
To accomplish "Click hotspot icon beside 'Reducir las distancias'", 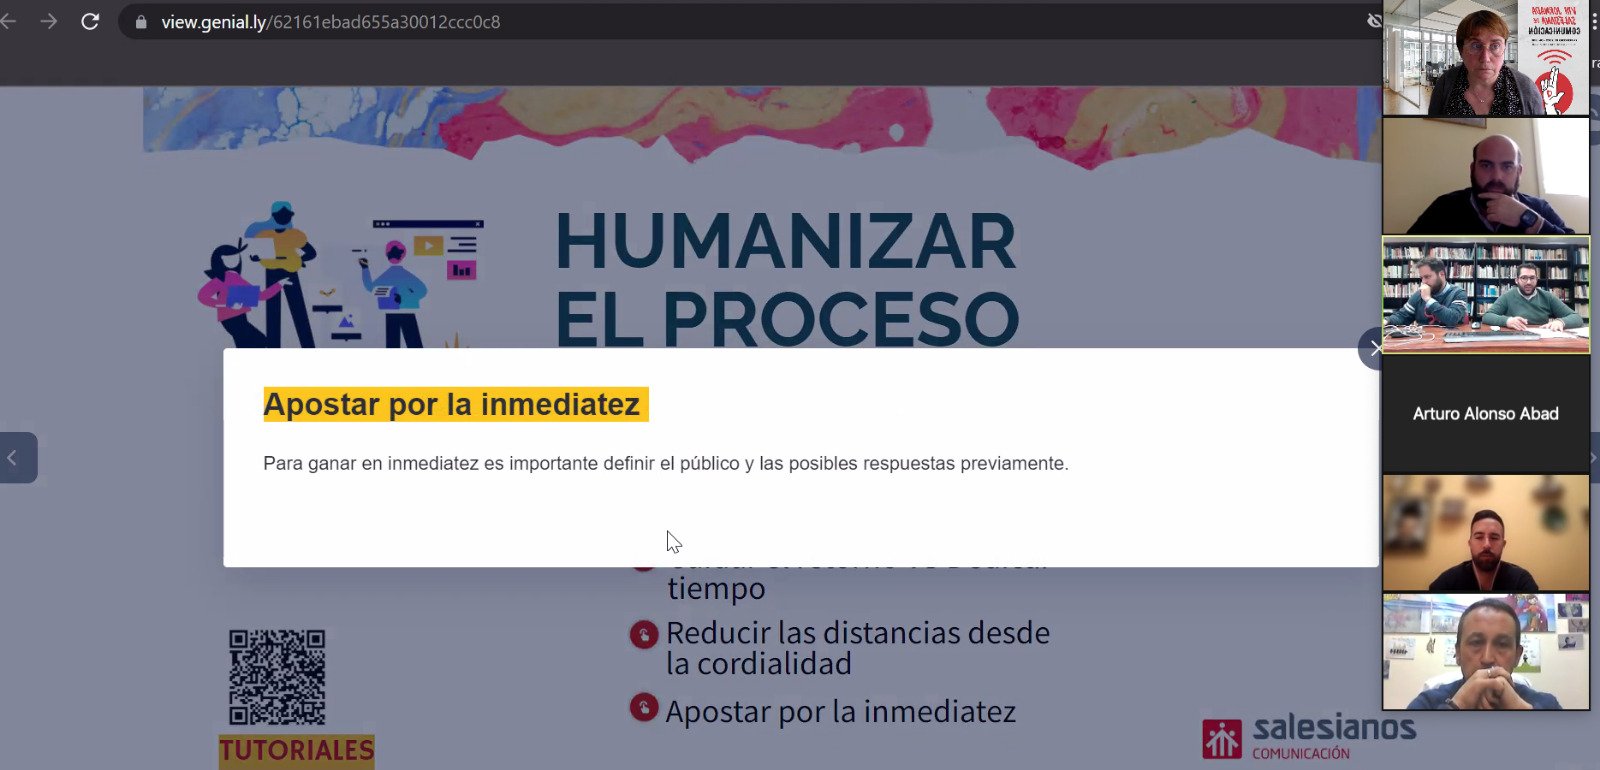I will point(644,634).
